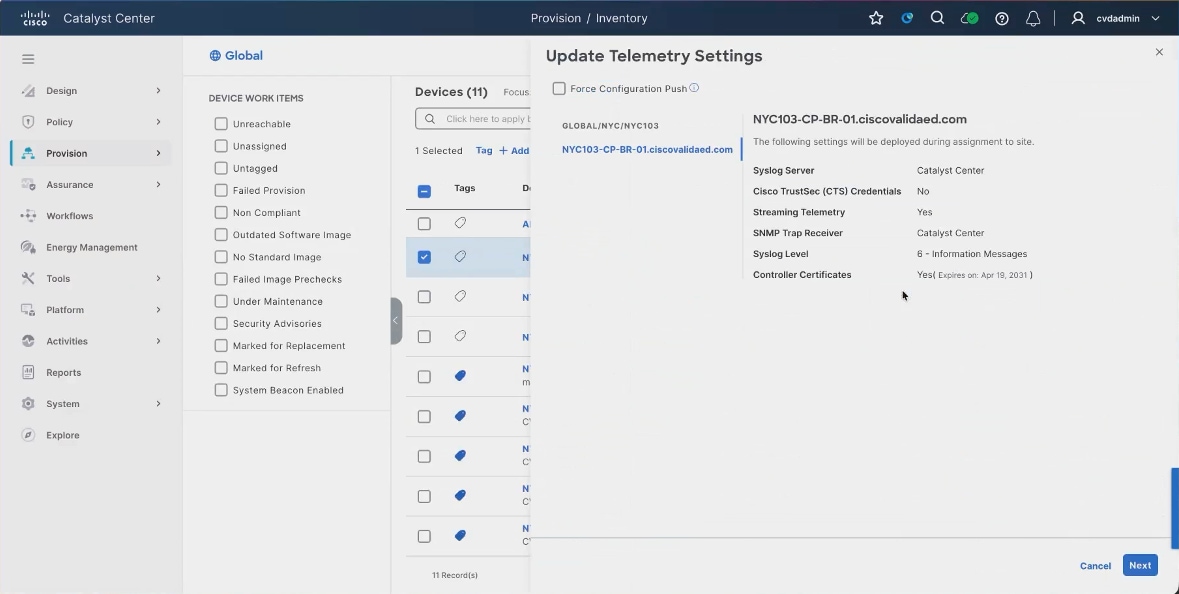Click the Global globe icon
The height and width of the screenshot is (594, 1179).
click(215, 56)
